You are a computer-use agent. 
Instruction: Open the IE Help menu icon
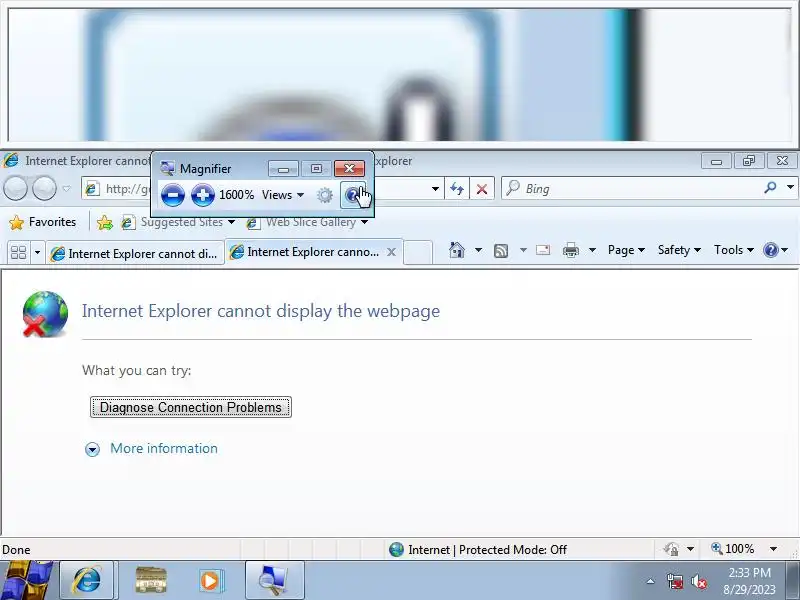point(776,250)
